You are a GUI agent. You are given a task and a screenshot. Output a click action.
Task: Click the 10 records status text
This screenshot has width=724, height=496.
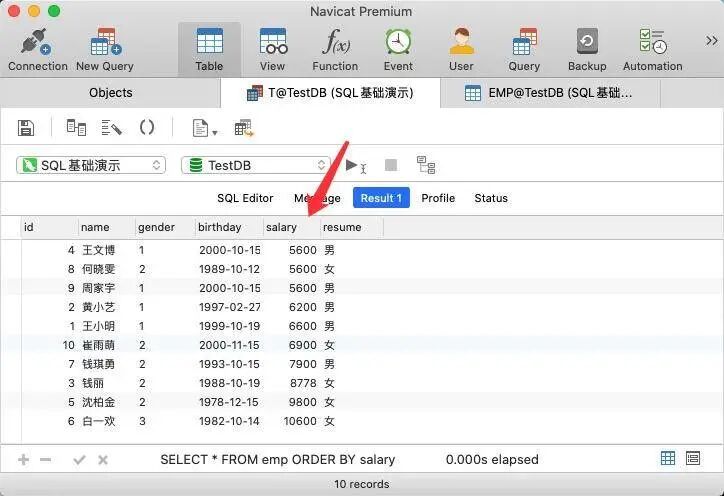tap(362, 484)
